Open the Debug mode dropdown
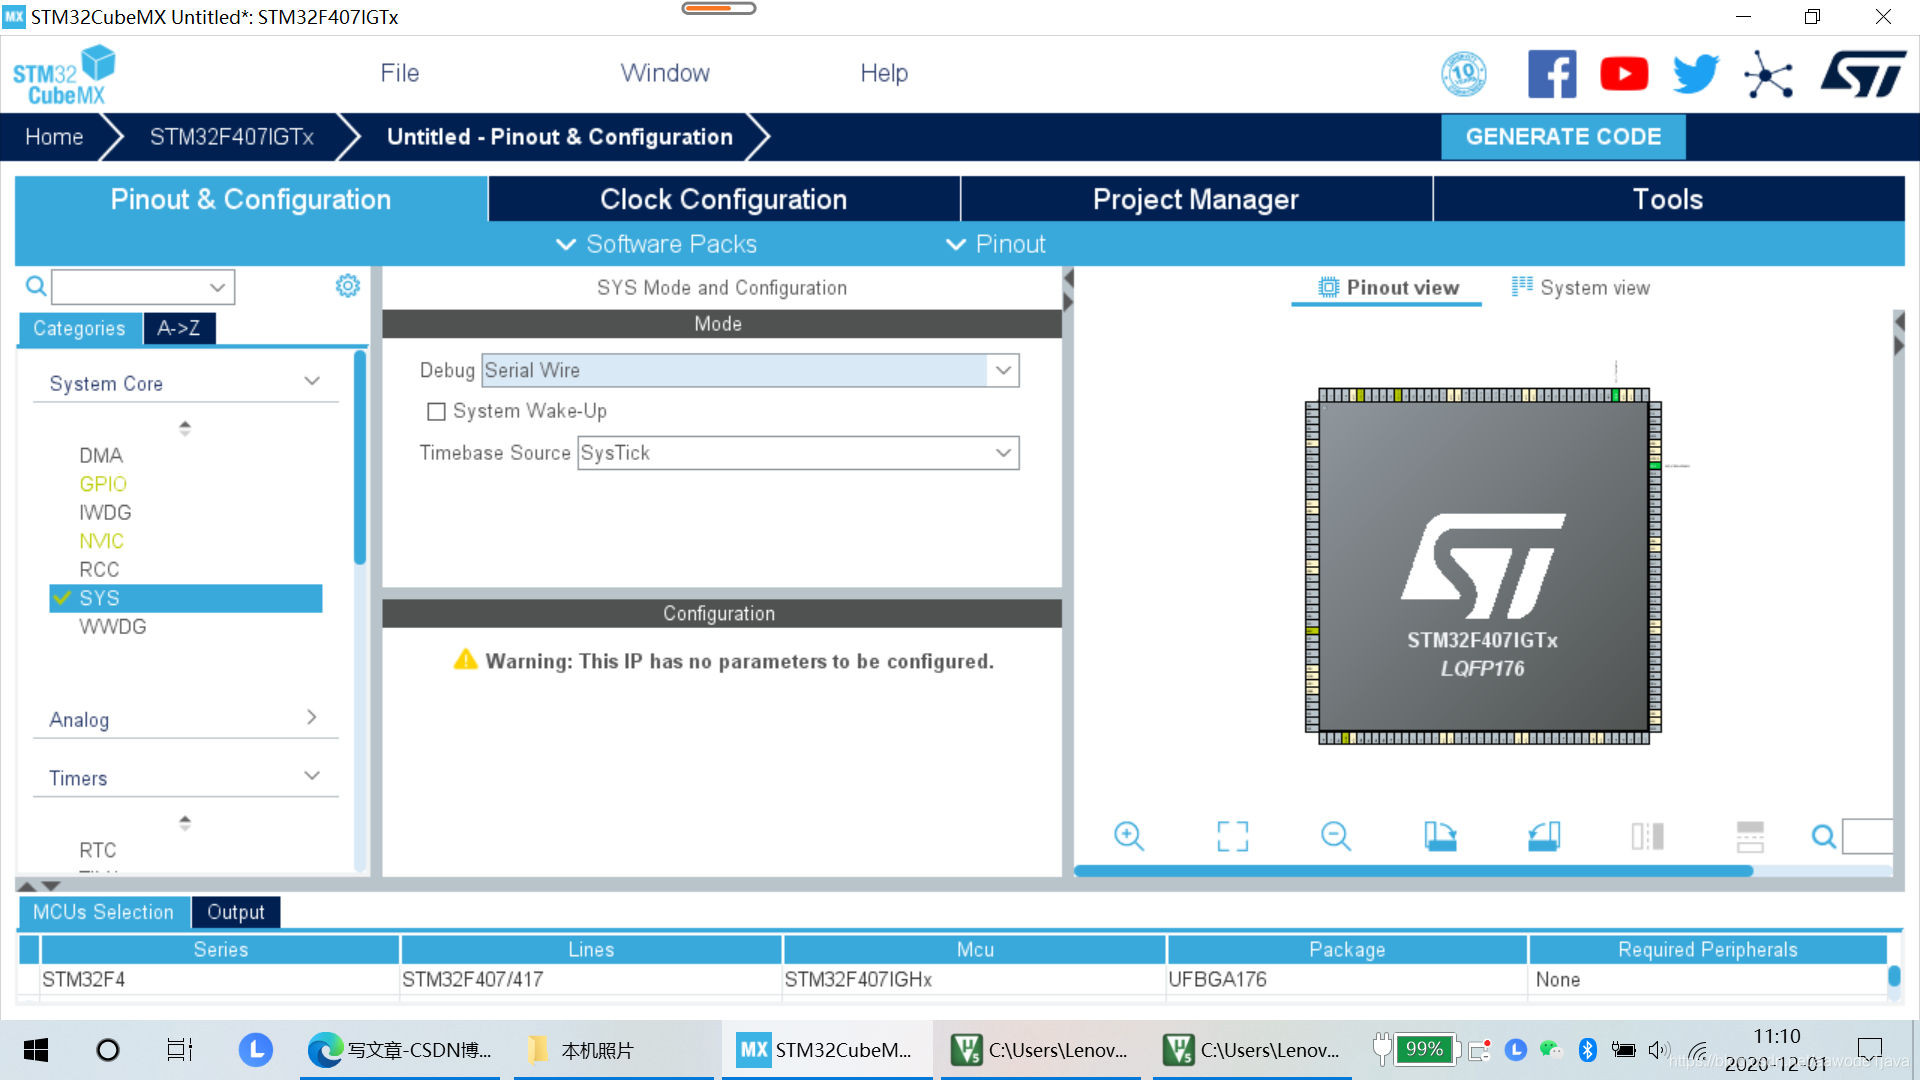The image size is (1920, 1080). click(1003, 371)
